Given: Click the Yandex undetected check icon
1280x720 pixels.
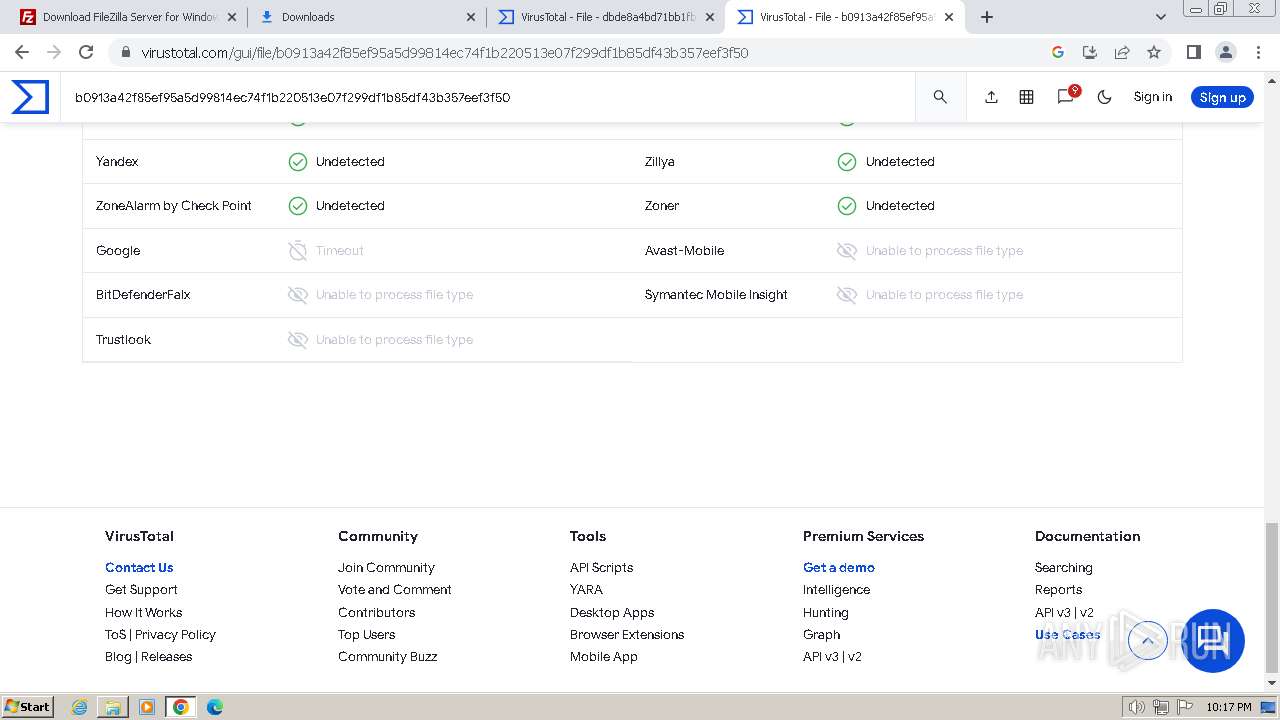Looking at the screenshot, I should [x=298, y=162].
